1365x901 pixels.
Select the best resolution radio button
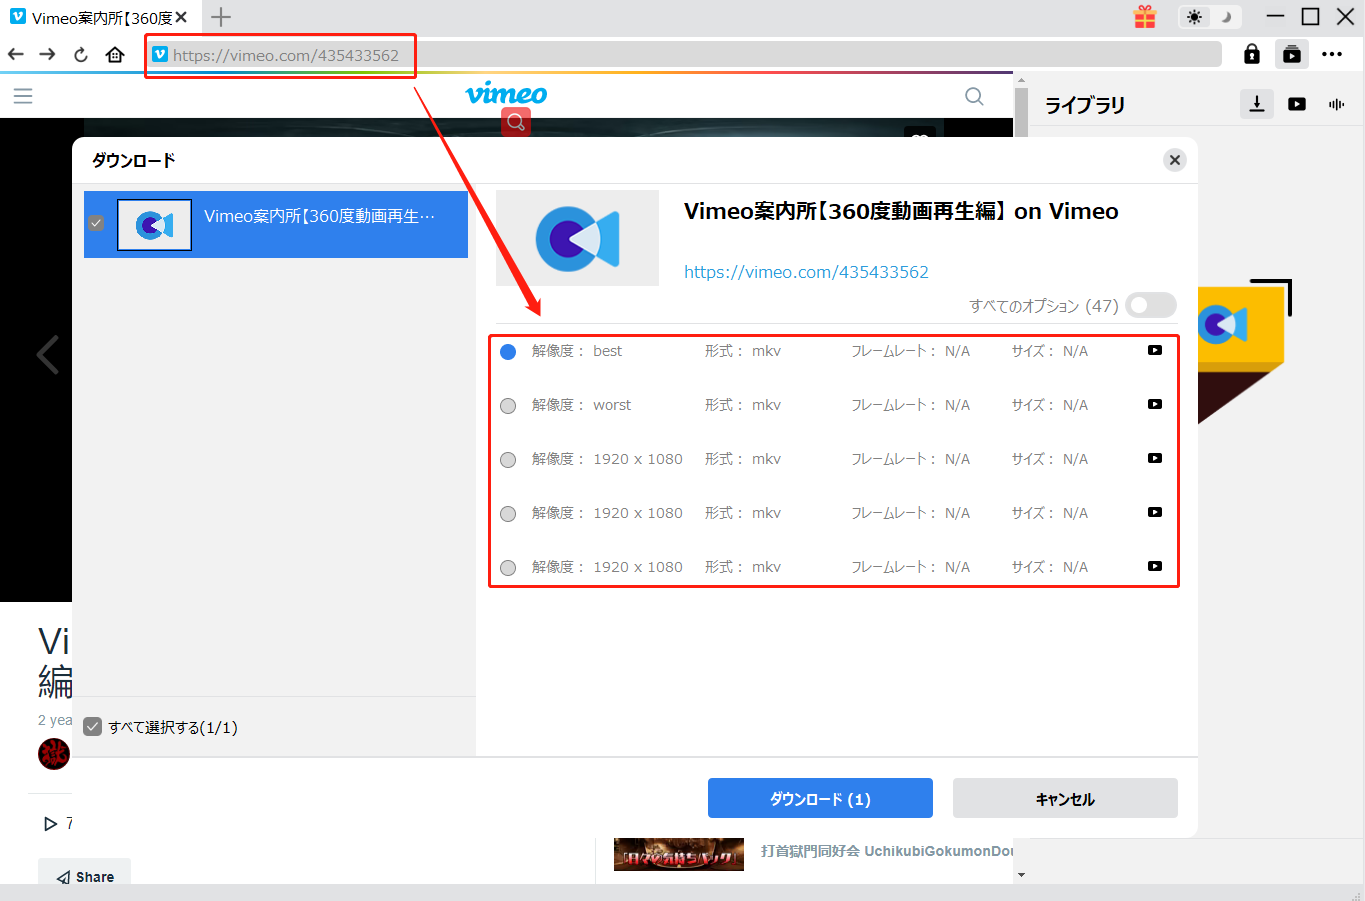[508, 352]
